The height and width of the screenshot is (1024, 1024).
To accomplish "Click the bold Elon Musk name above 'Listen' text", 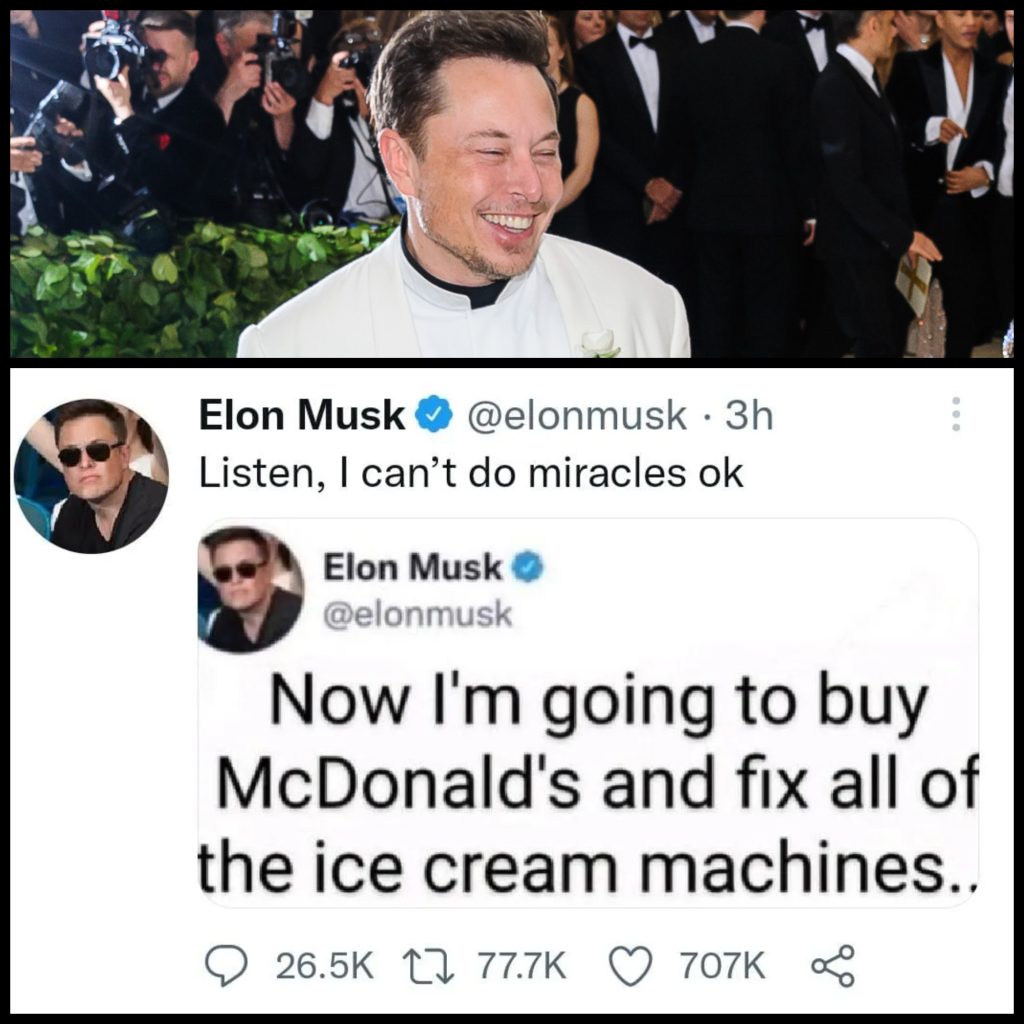I will pyautogui.click(x=302, y=415).
